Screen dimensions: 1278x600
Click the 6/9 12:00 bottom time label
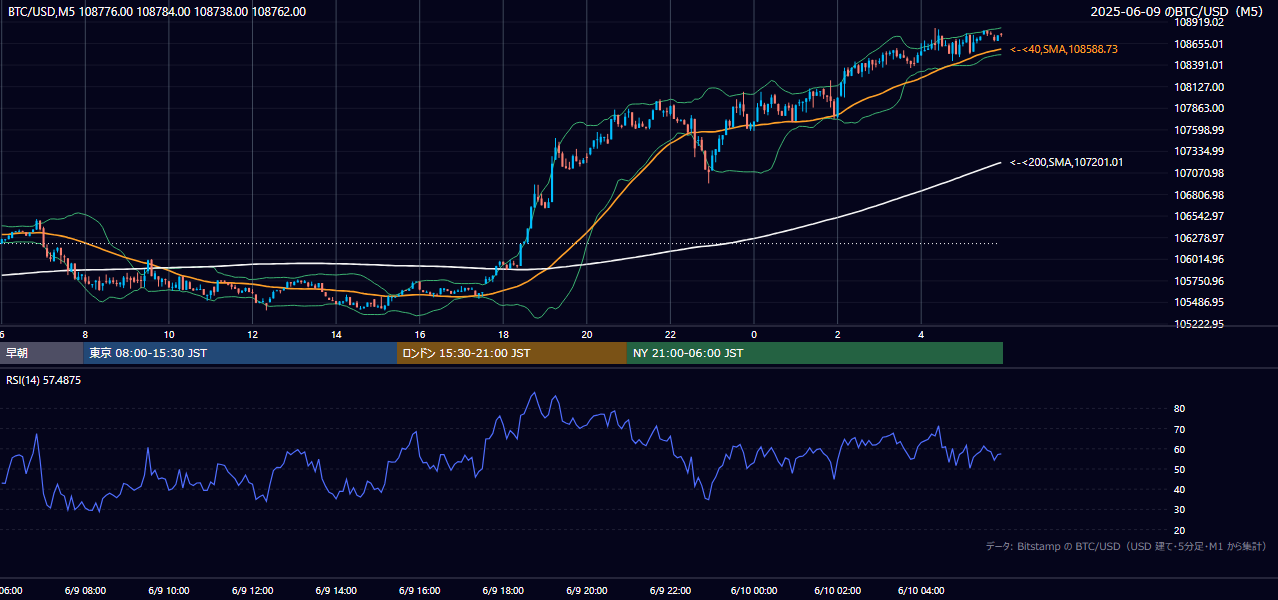[x=252, y=591]
